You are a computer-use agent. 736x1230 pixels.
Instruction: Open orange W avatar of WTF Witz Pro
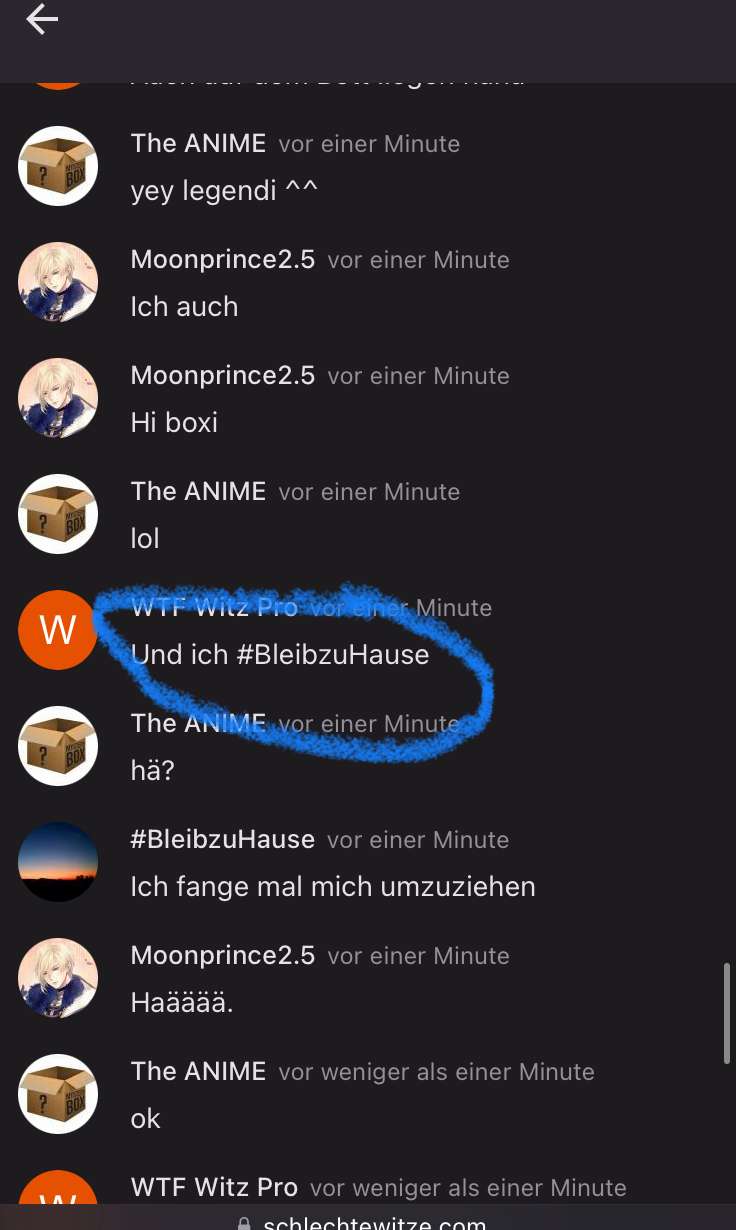pos(58,630)
